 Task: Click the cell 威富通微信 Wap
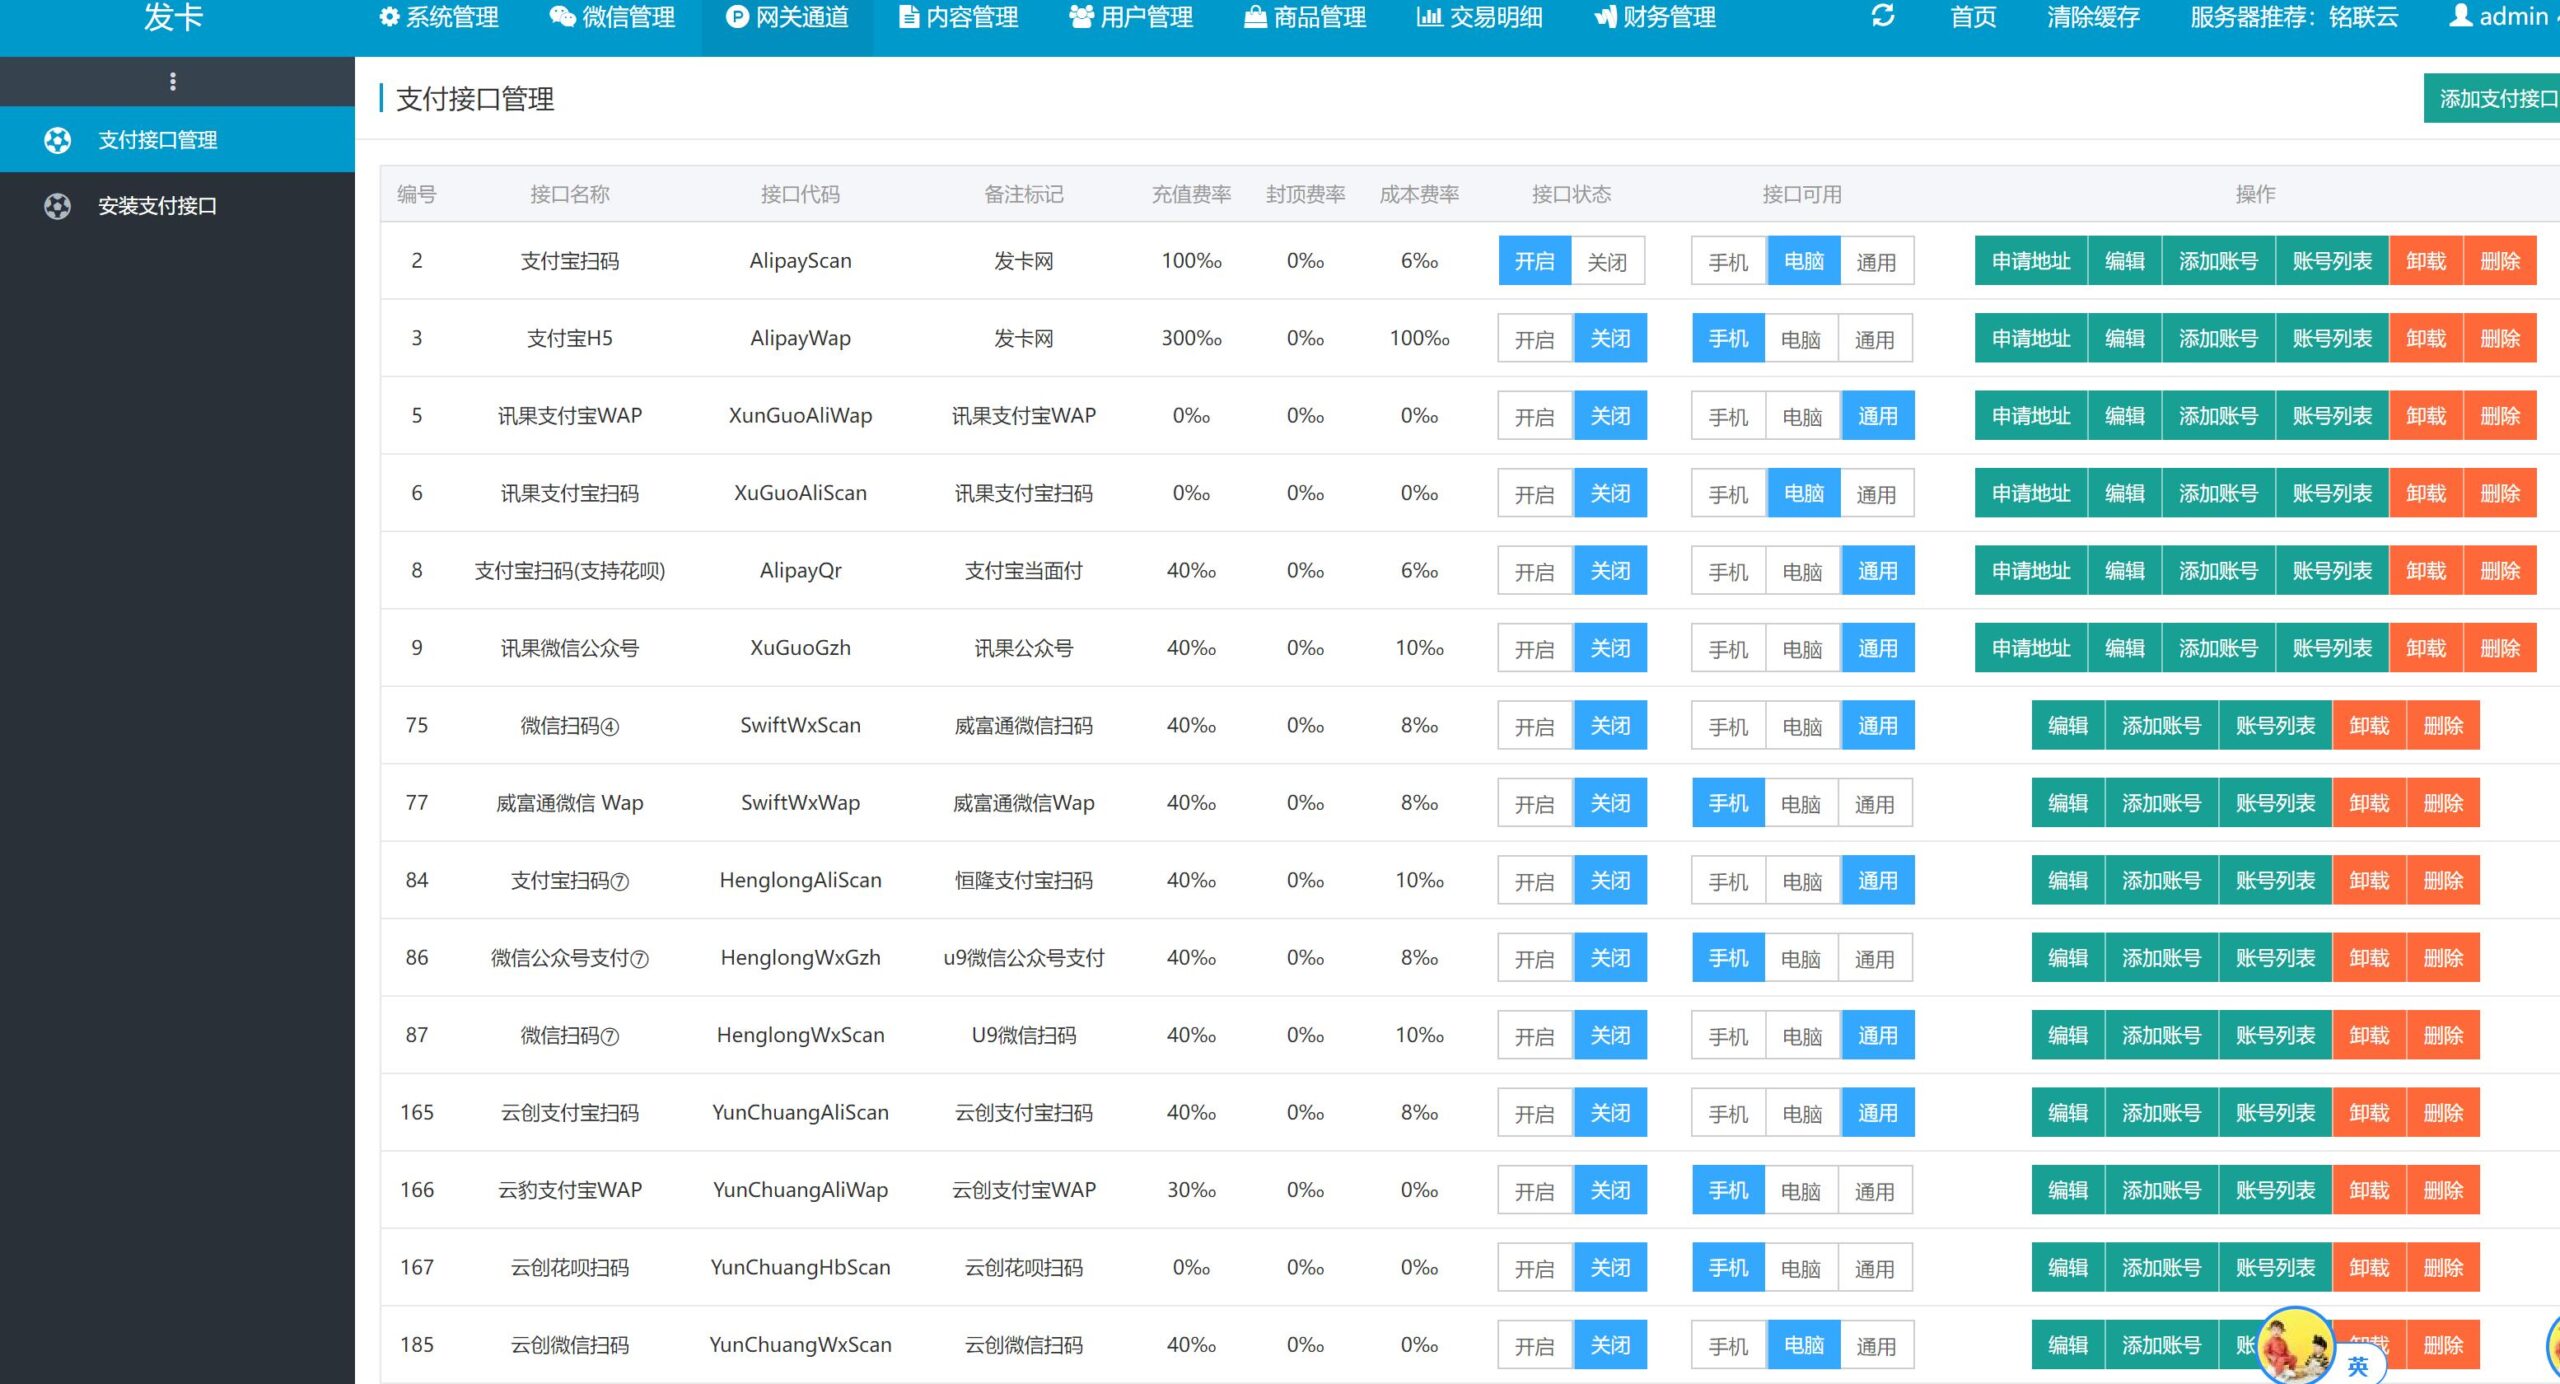[570, 803]
